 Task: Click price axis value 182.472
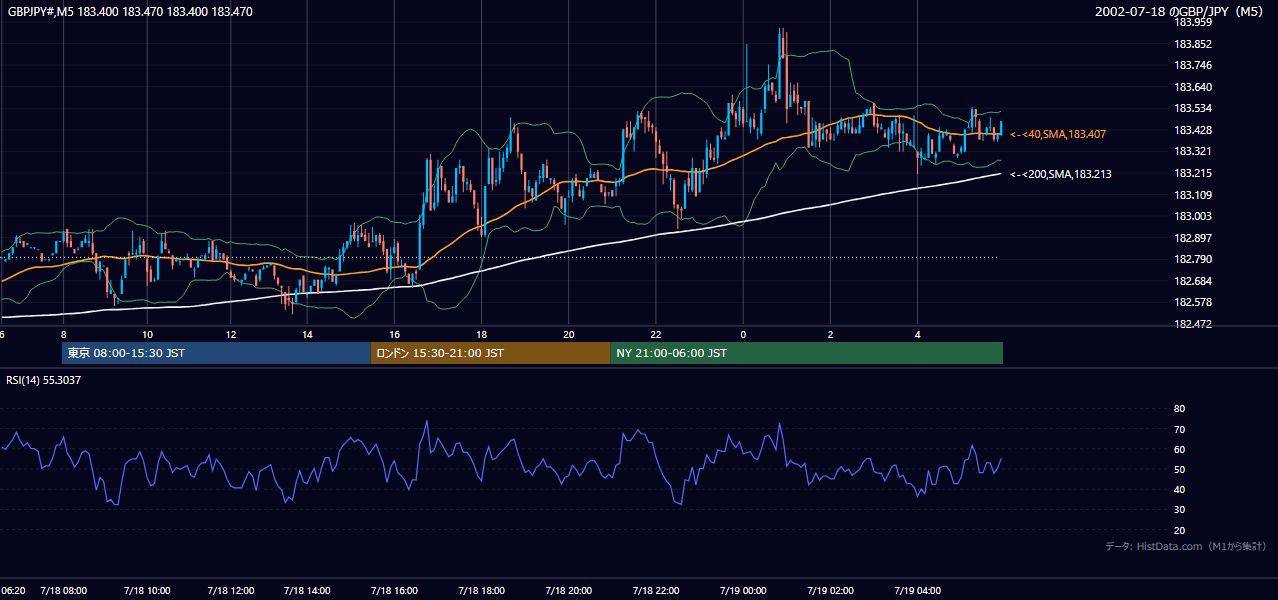pos(1192,324)
